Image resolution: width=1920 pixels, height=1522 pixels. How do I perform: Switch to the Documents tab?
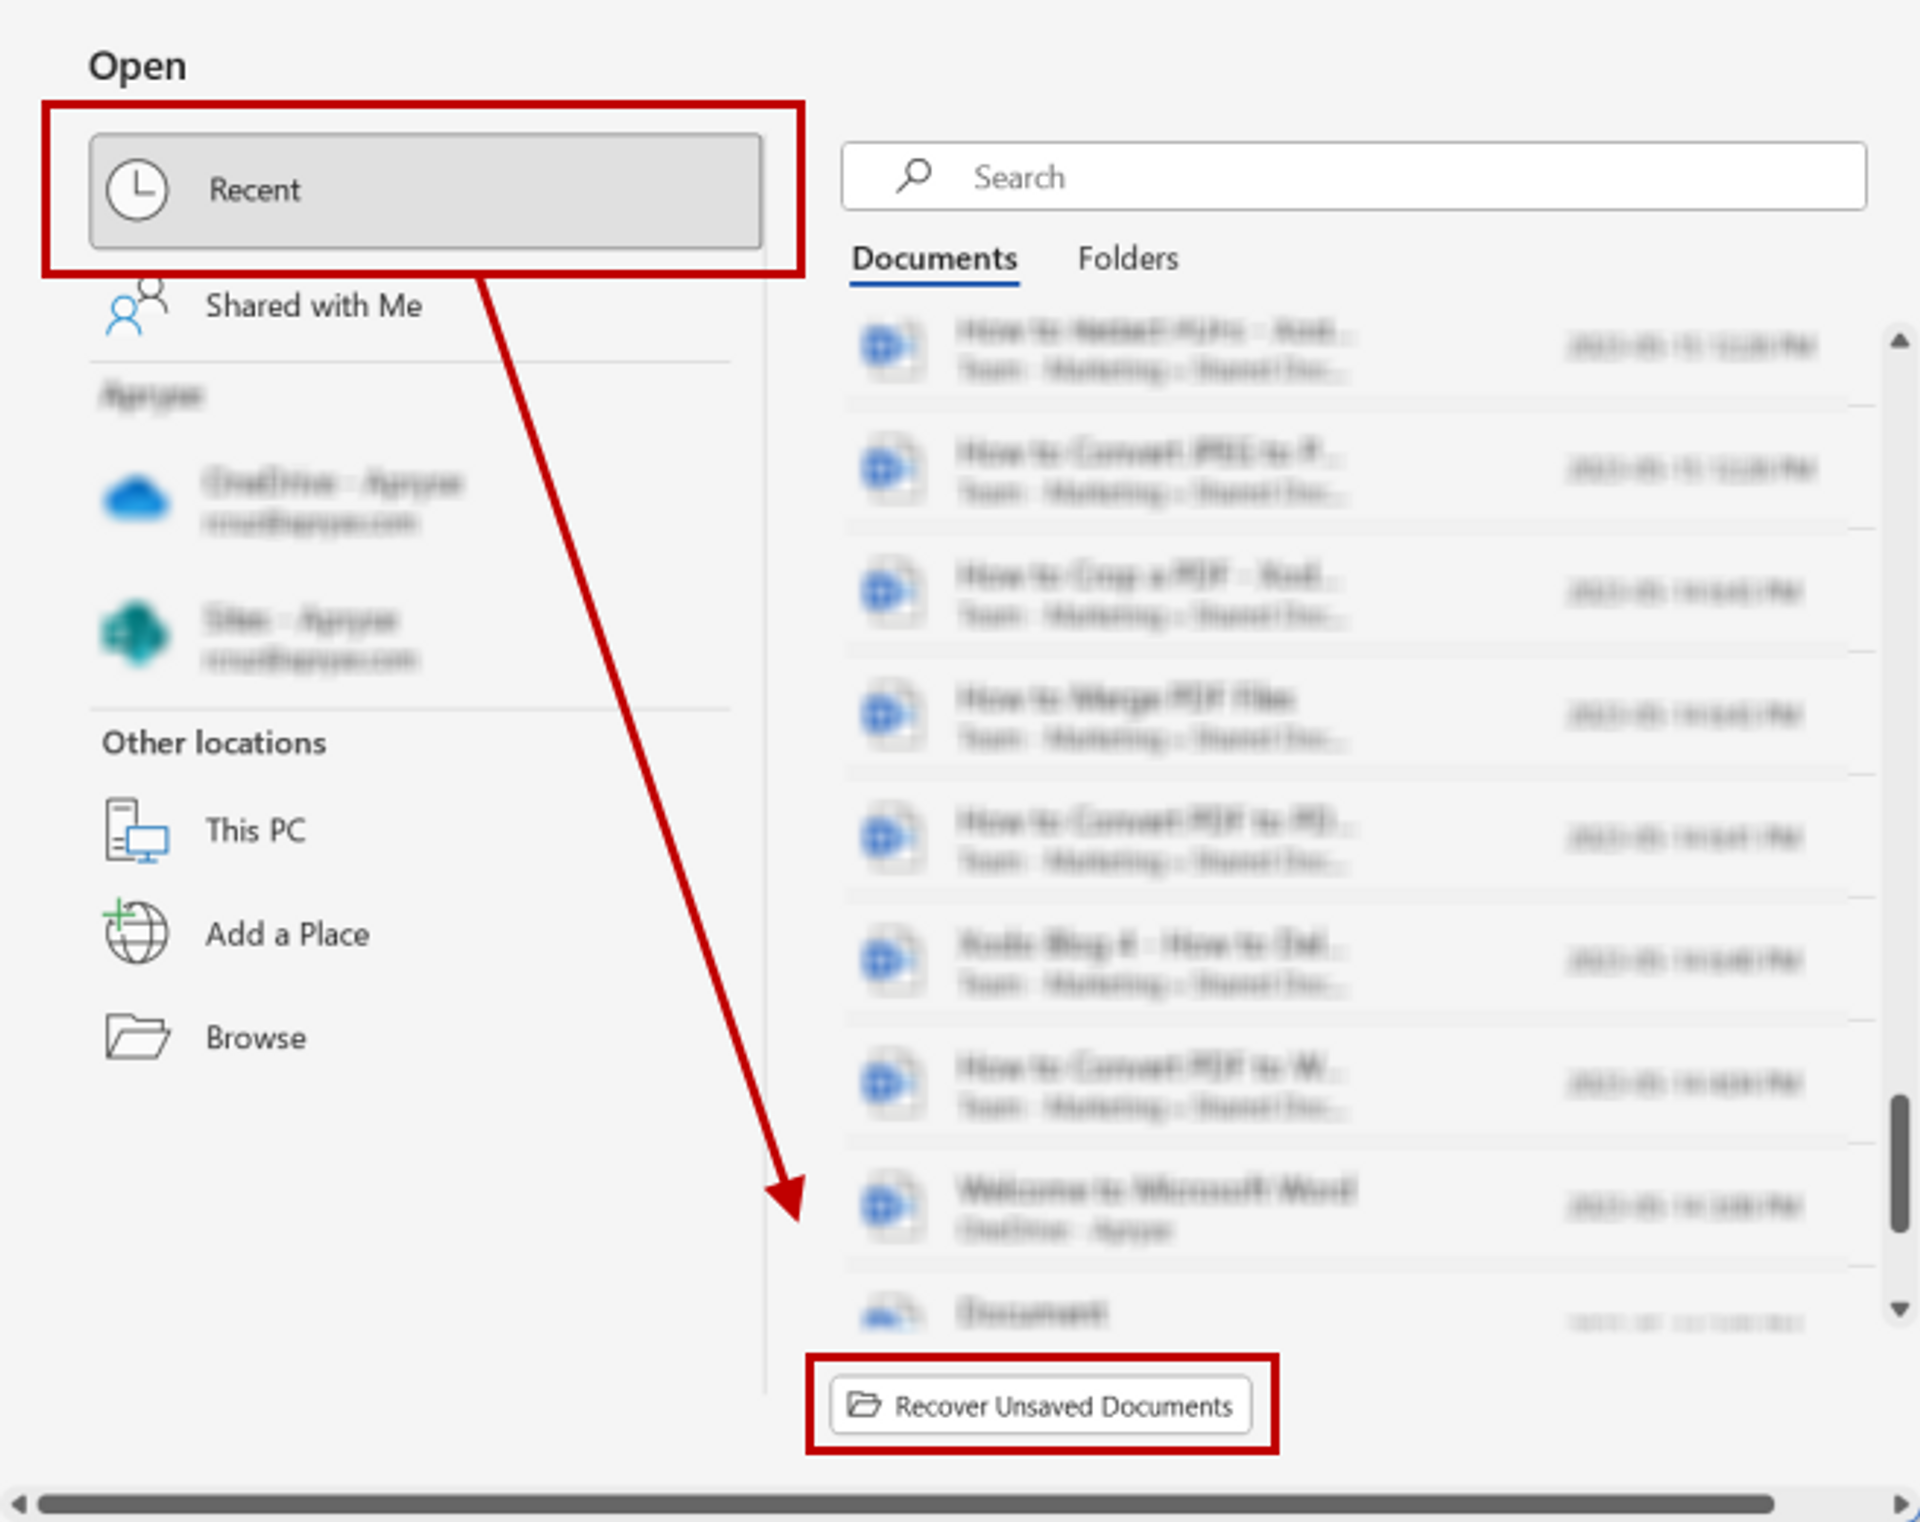click(x=934, y=259)
